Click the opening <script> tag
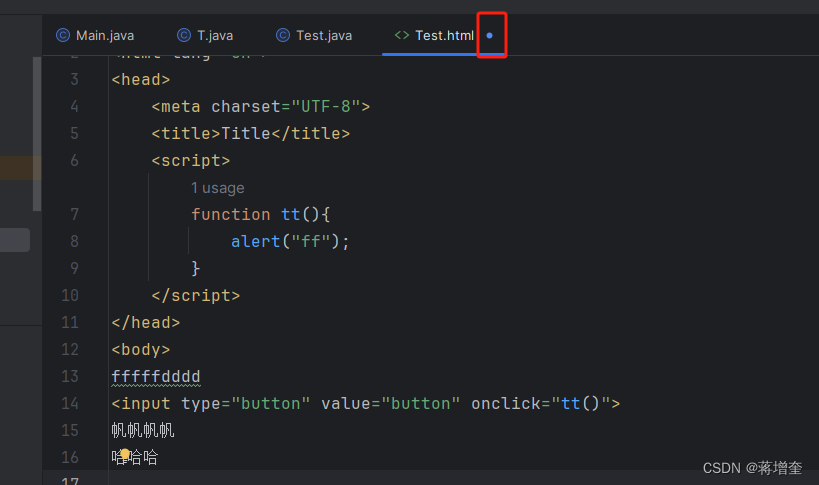 click(x=191, y=160)
